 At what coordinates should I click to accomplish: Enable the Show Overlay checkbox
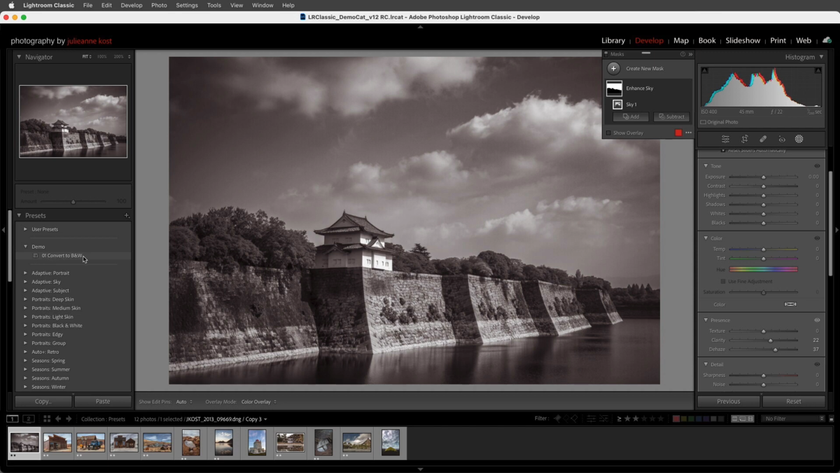point(608,132)
